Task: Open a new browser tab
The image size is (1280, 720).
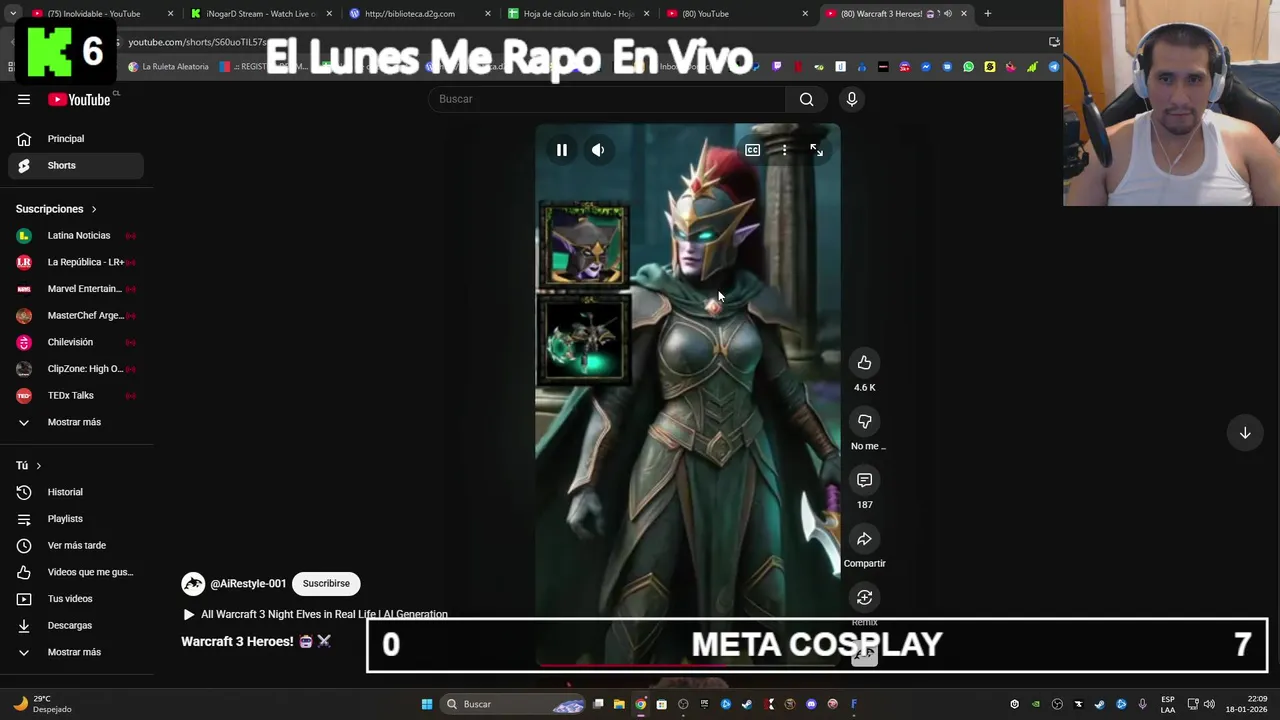Action: (987, 14)
